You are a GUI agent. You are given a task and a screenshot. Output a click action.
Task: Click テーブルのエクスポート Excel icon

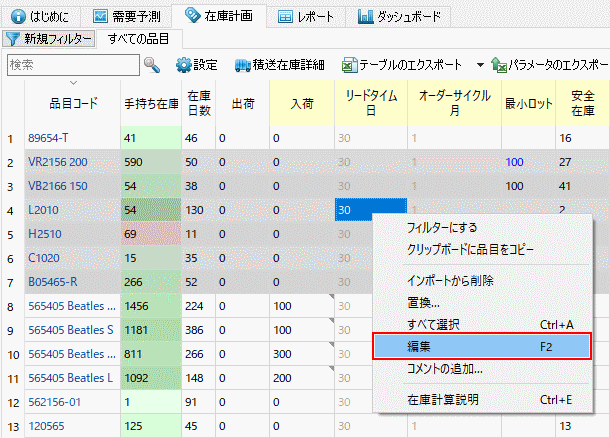pyautogui.click(x=350, y=65)
